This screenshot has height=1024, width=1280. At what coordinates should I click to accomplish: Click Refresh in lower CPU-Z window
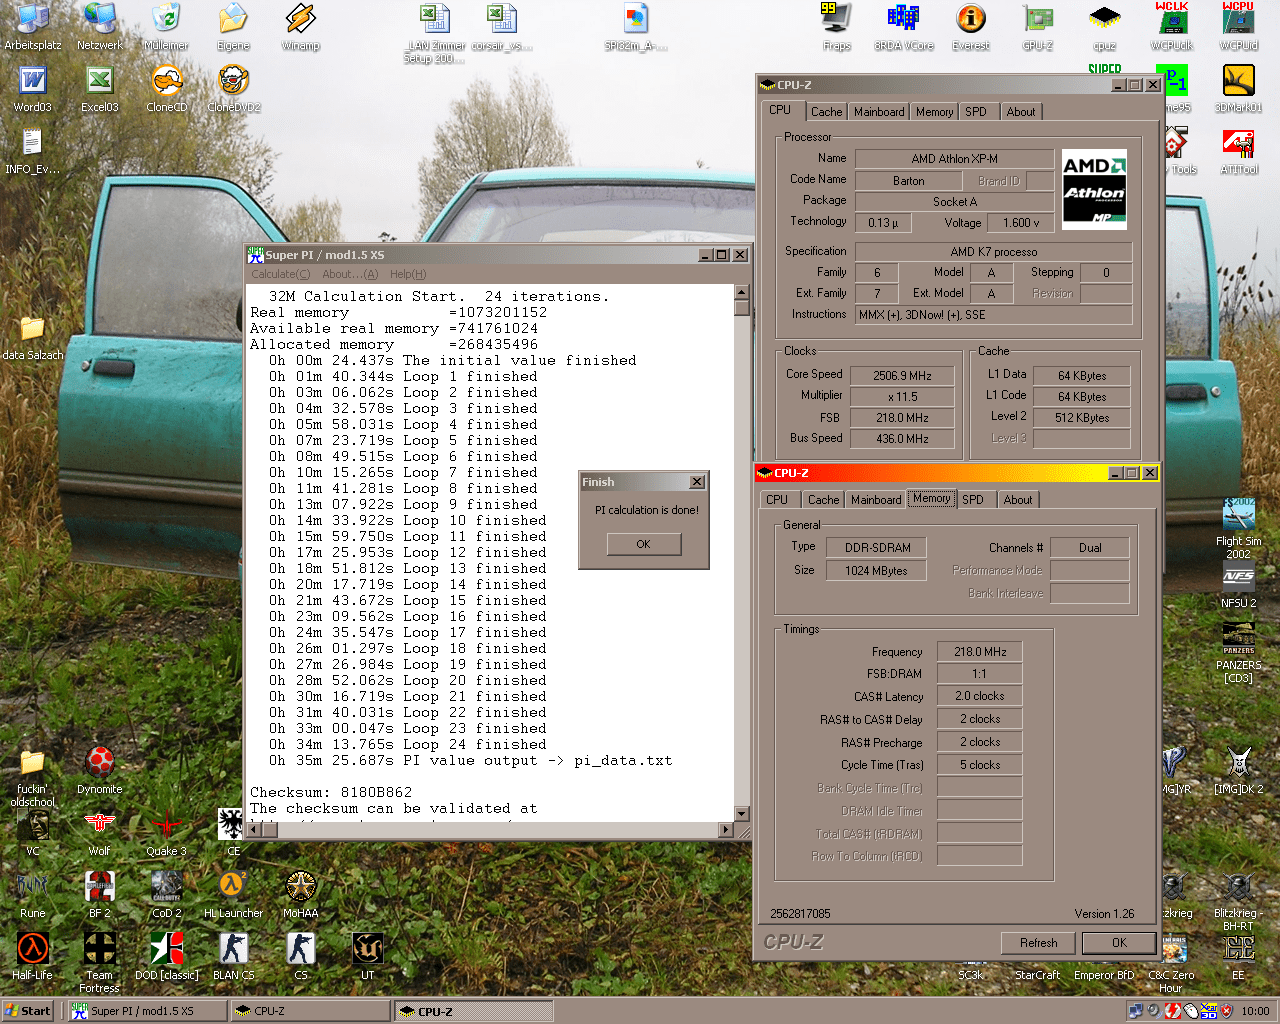1038,943
